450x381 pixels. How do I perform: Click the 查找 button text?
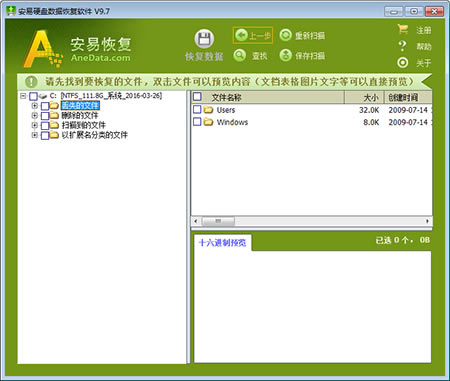[x=260, y=56]
